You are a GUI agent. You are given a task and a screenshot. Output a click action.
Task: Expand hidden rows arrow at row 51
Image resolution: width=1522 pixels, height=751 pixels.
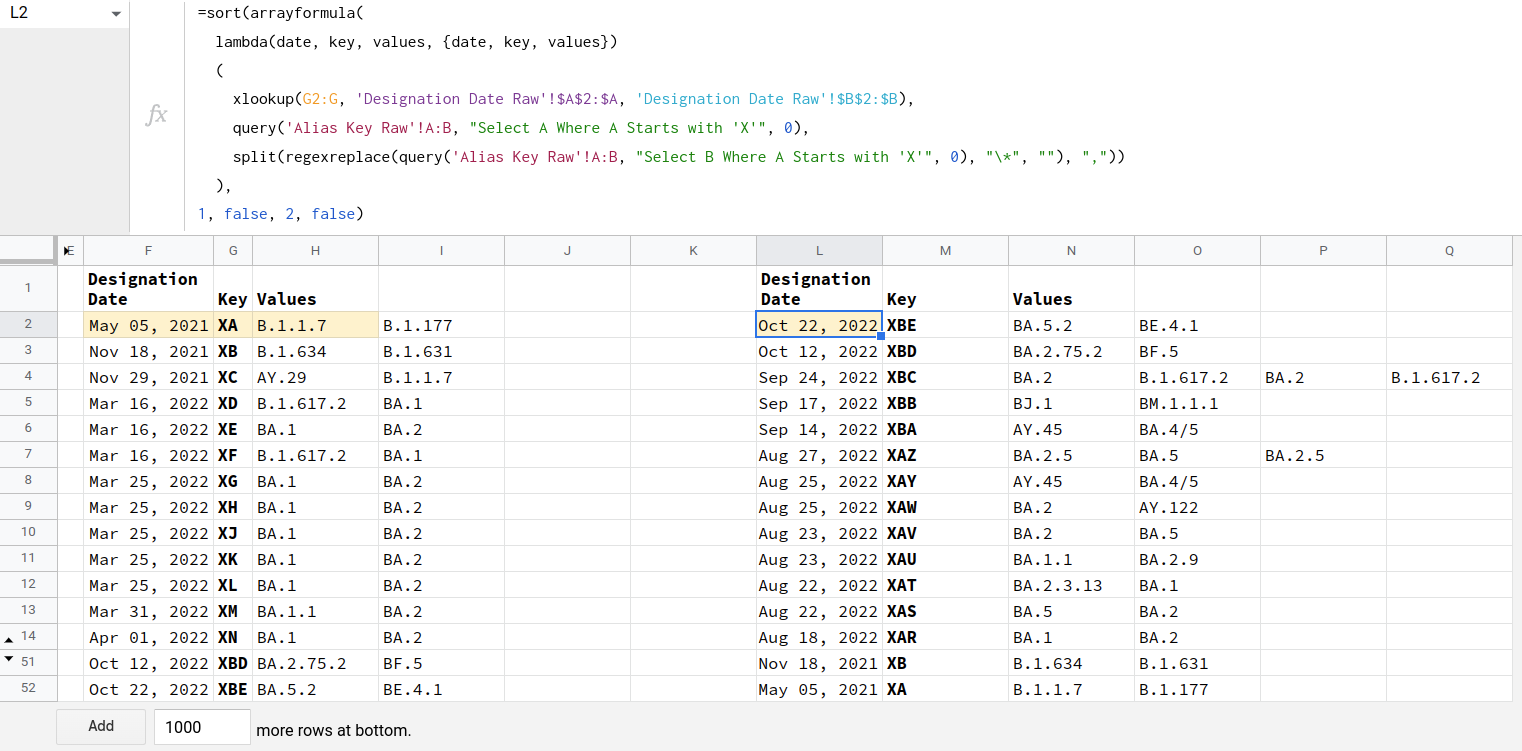pyautogui.click(x=9, y=659)
